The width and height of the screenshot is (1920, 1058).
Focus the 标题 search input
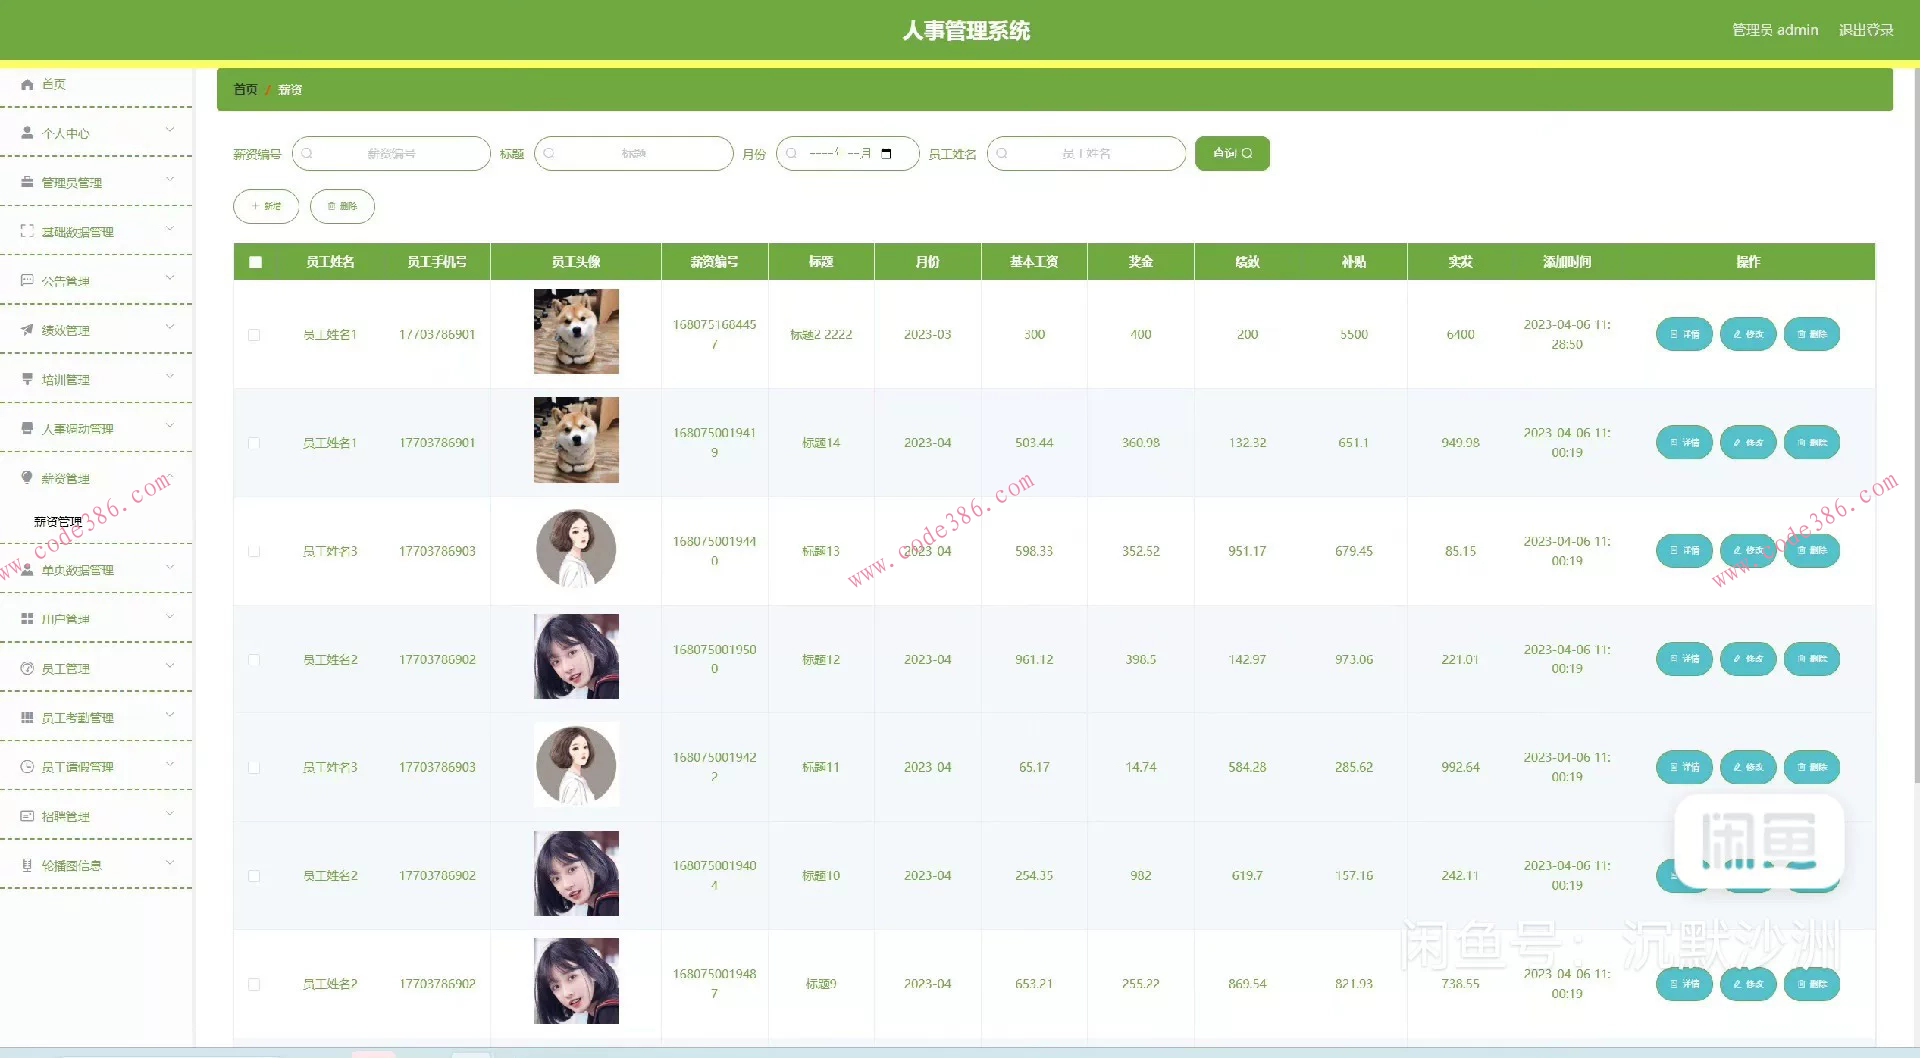click(x=633, y=154)
